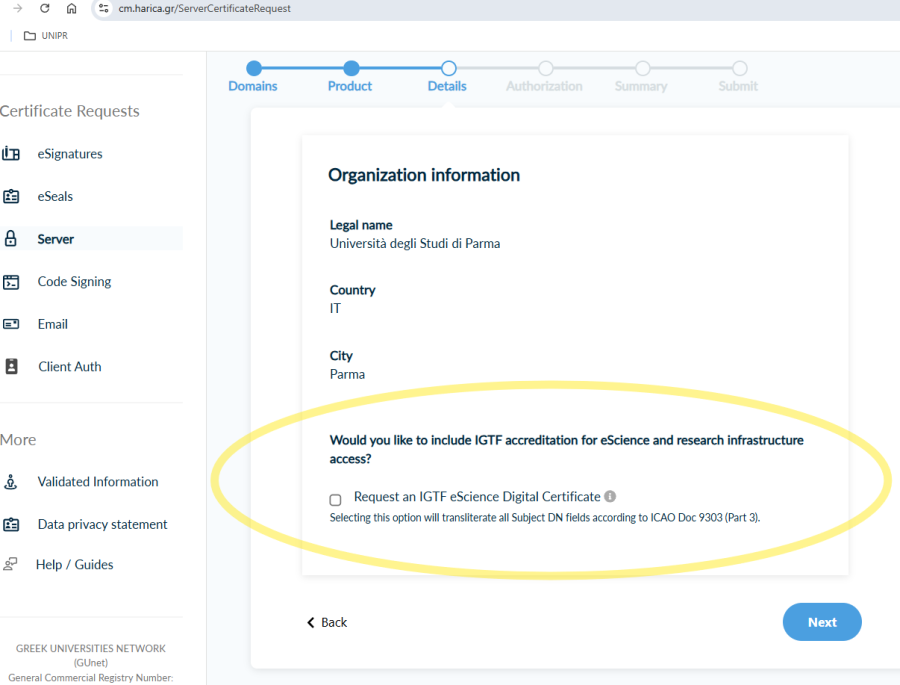Open Data privacy statement page

102,524
